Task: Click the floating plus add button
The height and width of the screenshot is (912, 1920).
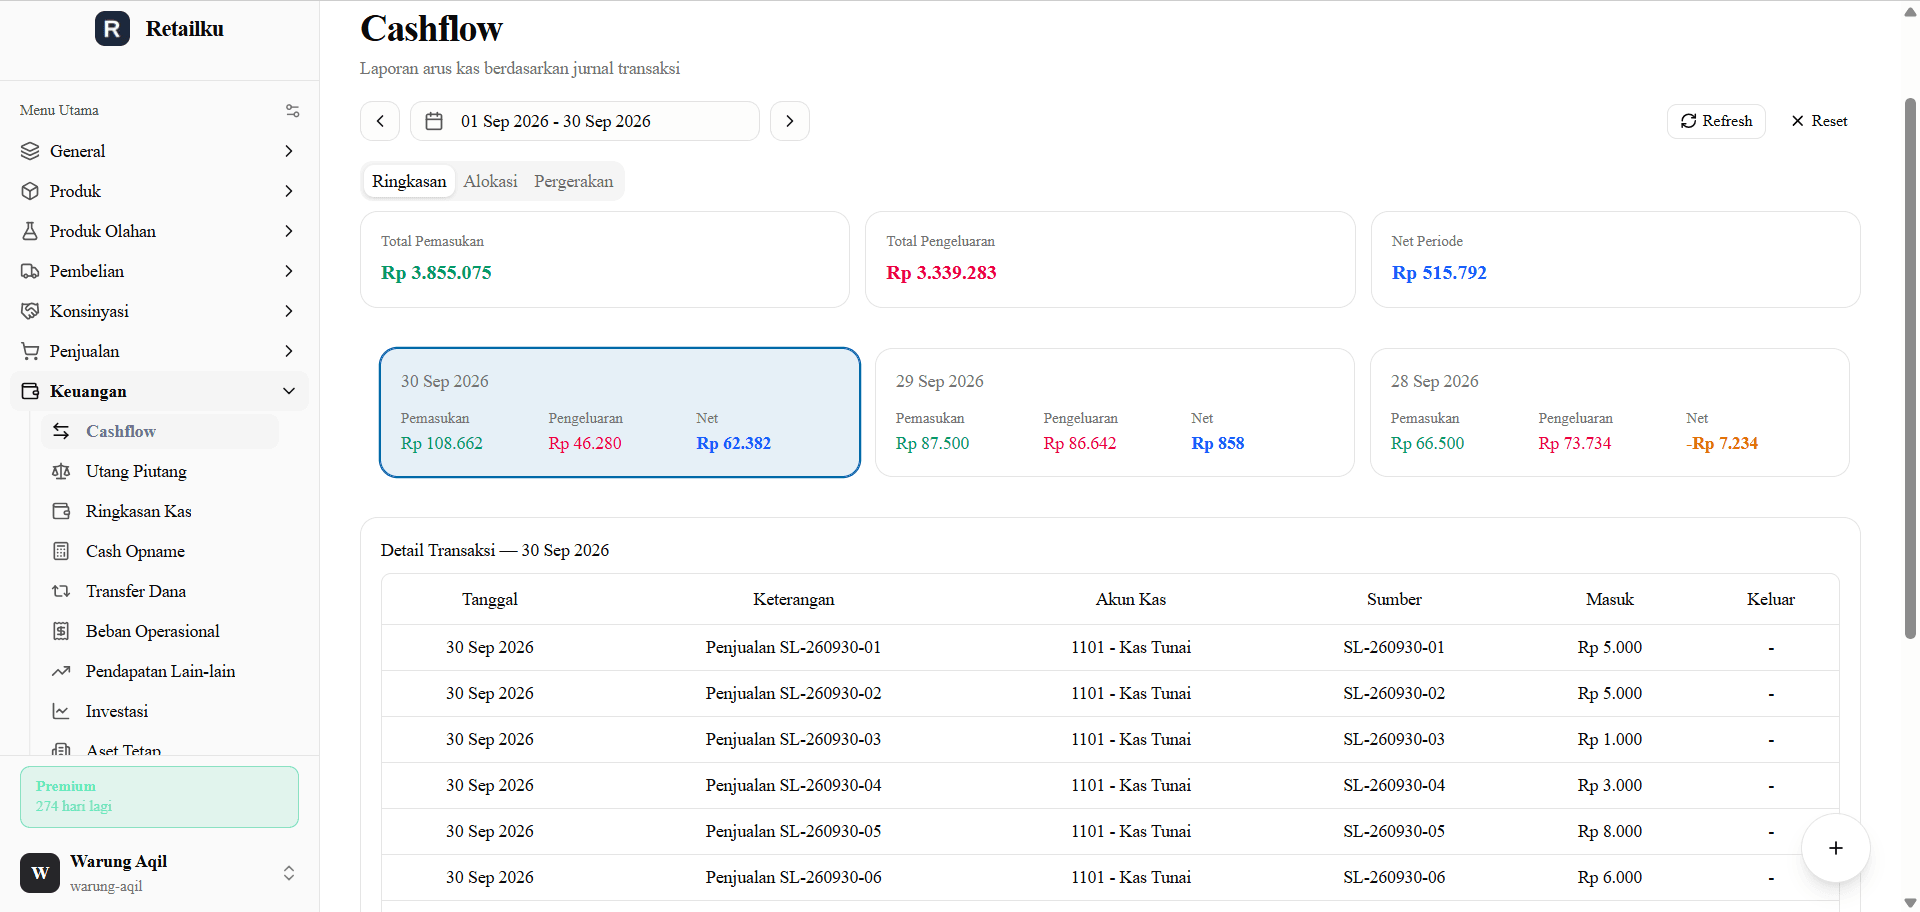Action: pos(1836,848)
